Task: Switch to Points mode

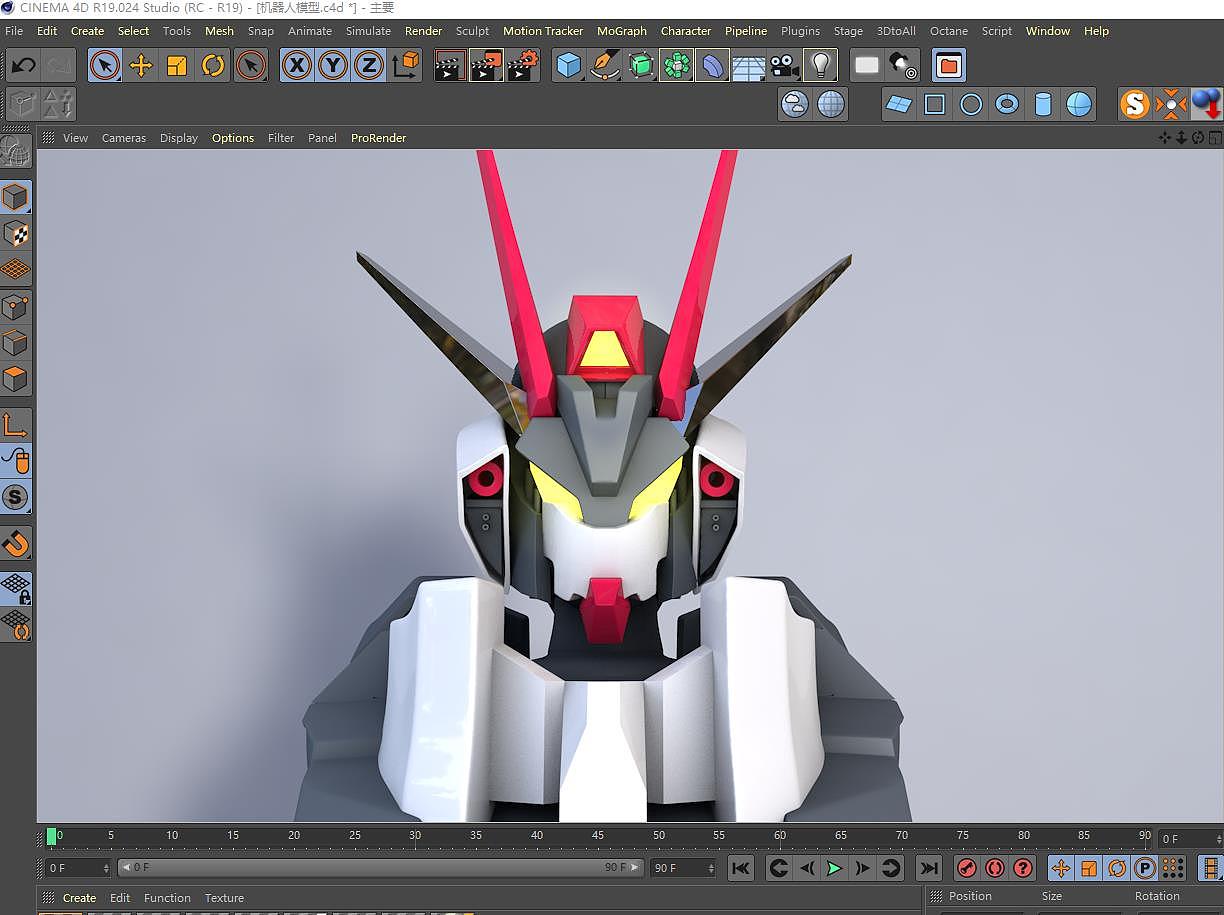Action: click(x=16, y=306)
